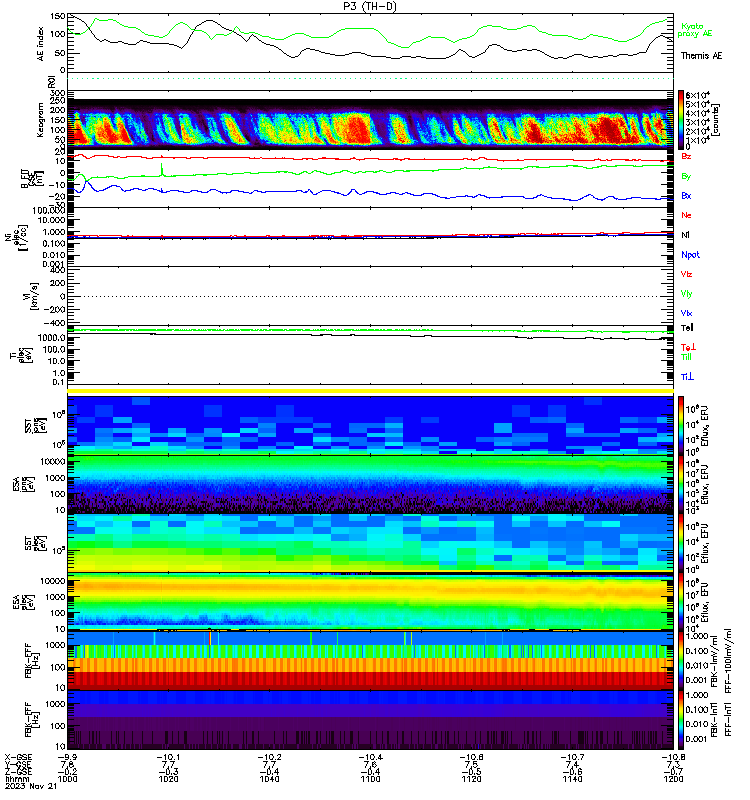Click the top SST Eflux color bar

pyautogui.click(x=681, y=423)
